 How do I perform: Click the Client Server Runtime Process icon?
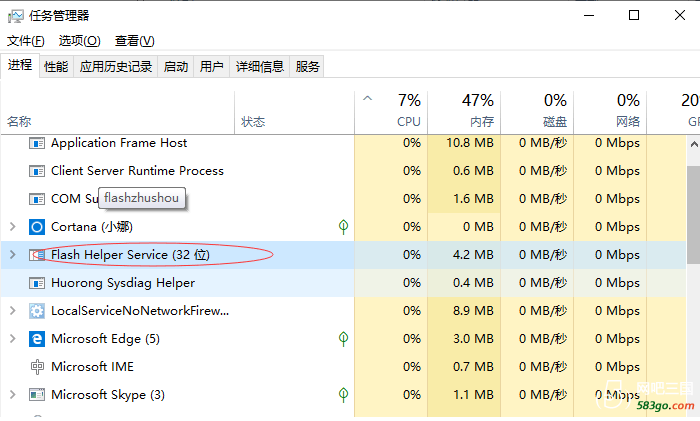37,171
